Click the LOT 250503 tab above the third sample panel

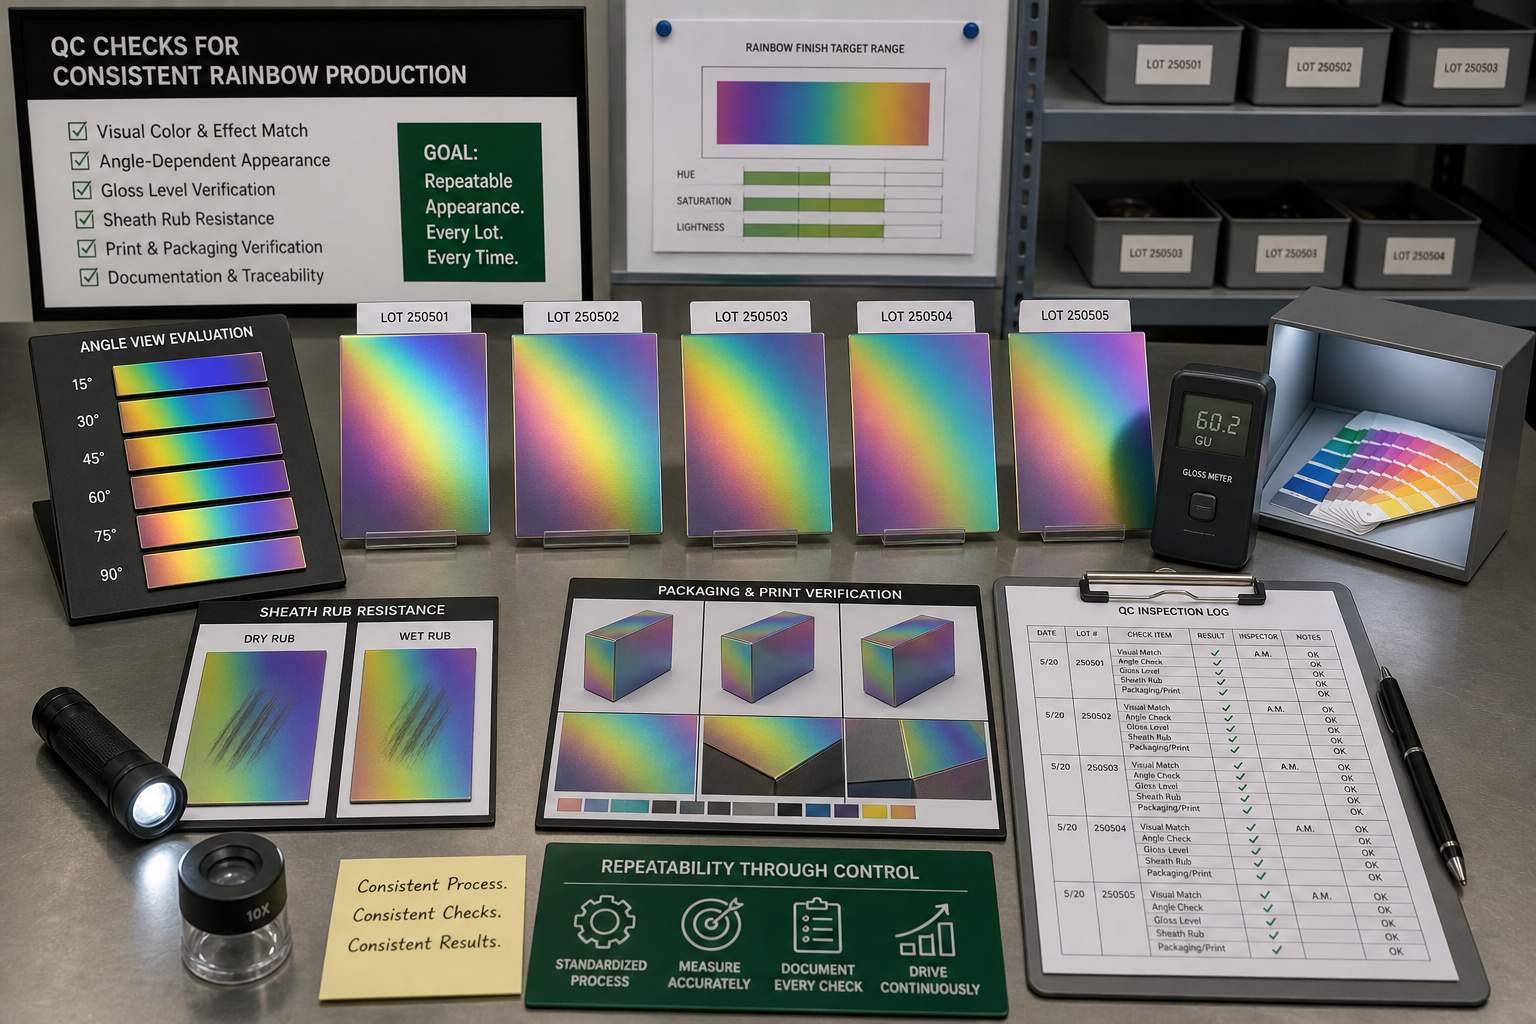click(751, 316)
